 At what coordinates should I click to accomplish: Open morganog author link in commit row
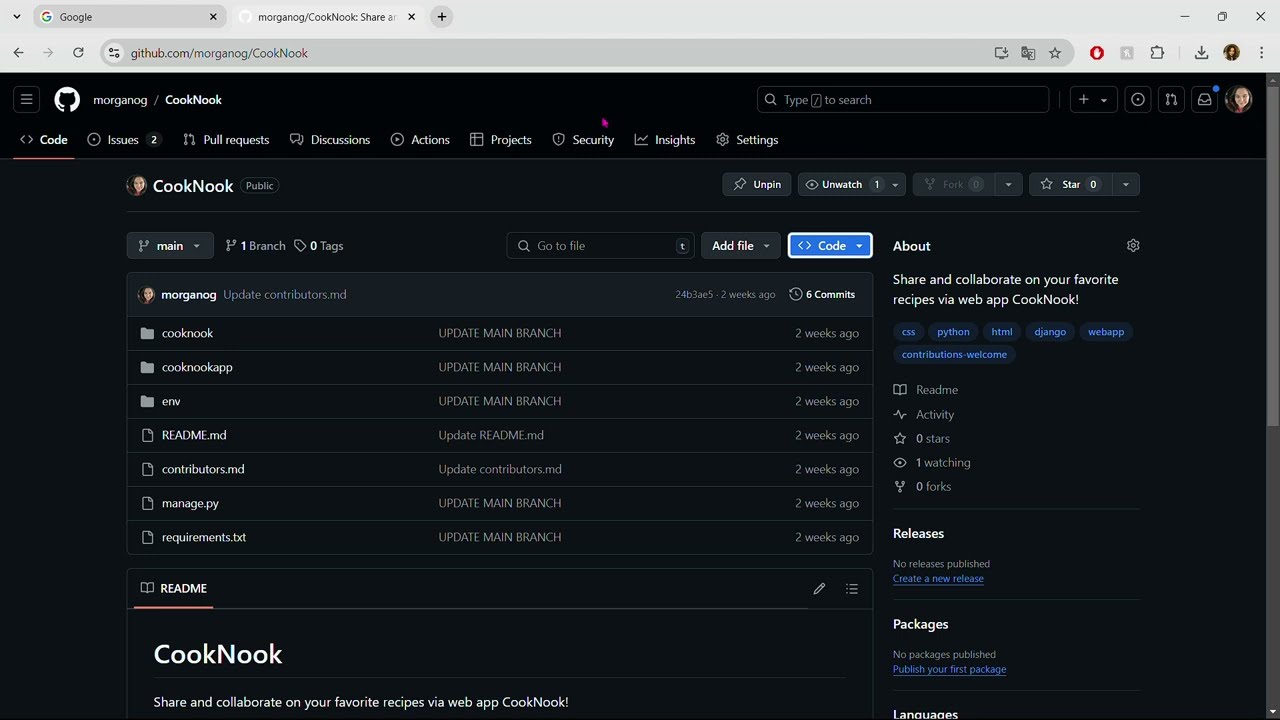[189, 295]
